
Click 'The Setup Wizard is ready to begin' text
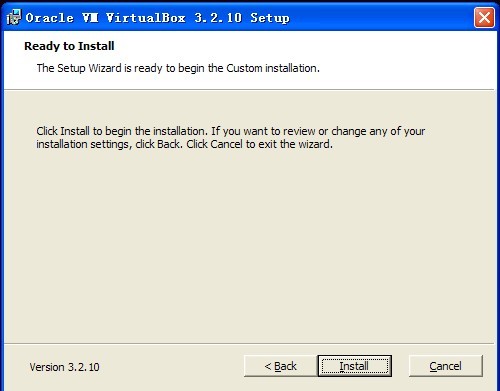pyautogui.click(x=178, y=68)
